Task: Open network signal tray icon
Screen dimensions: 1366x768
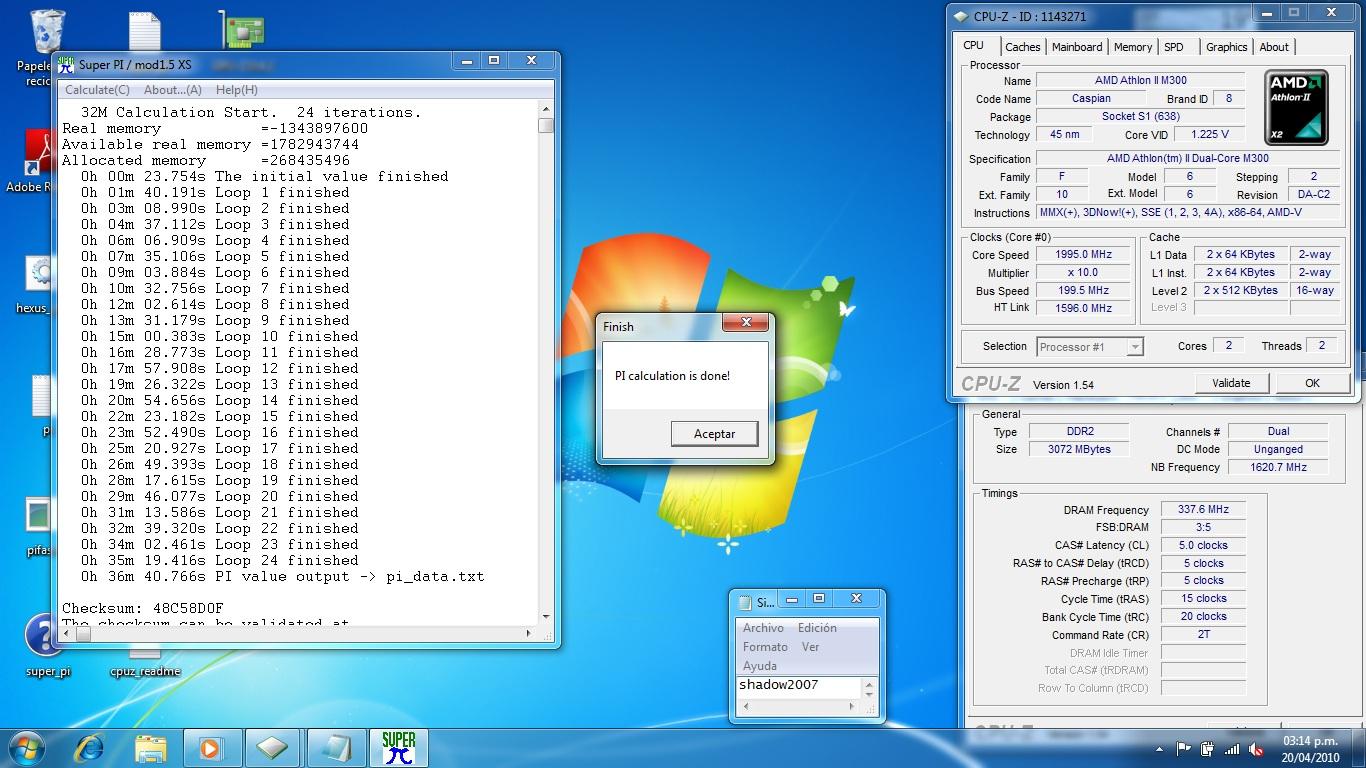Action: [1232, 748]
